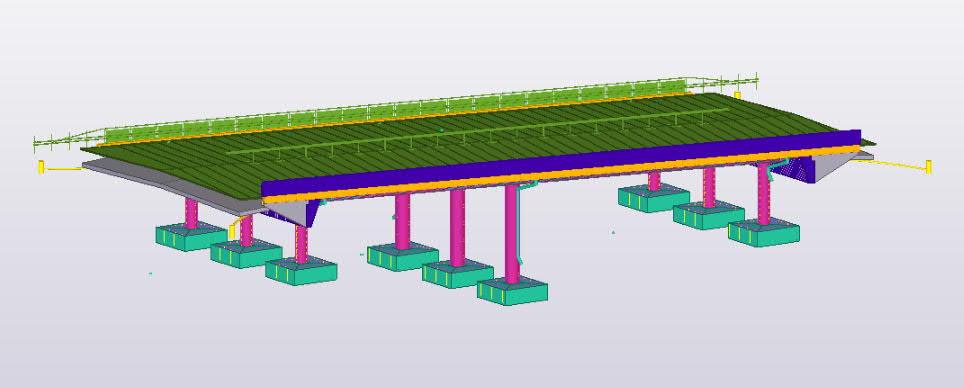Select the yellow marker at far right end
Screen dimensions: 964x388
tap(928, 167)
